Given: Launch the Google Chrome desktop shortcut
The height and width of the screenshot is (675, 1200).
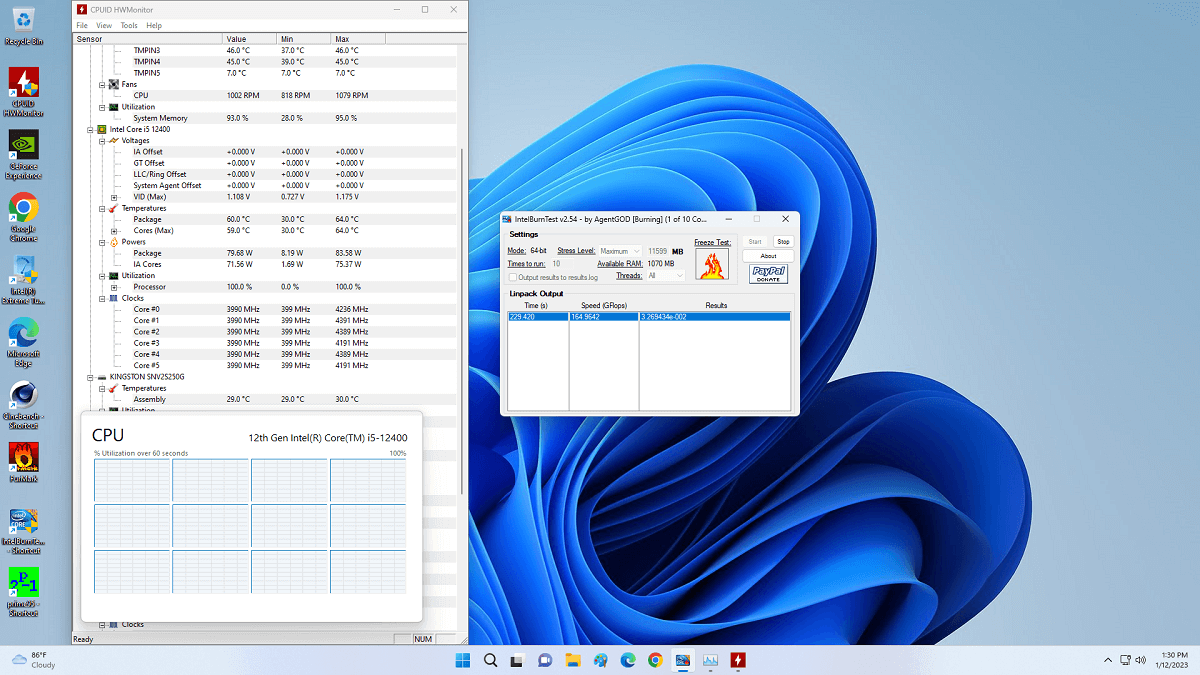Looking at the screenshot, I should [23, 216].
